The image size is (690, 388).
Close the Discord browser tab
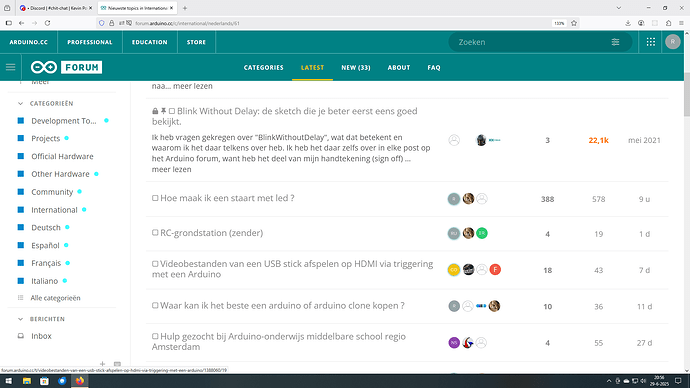[x=91, y=8]
